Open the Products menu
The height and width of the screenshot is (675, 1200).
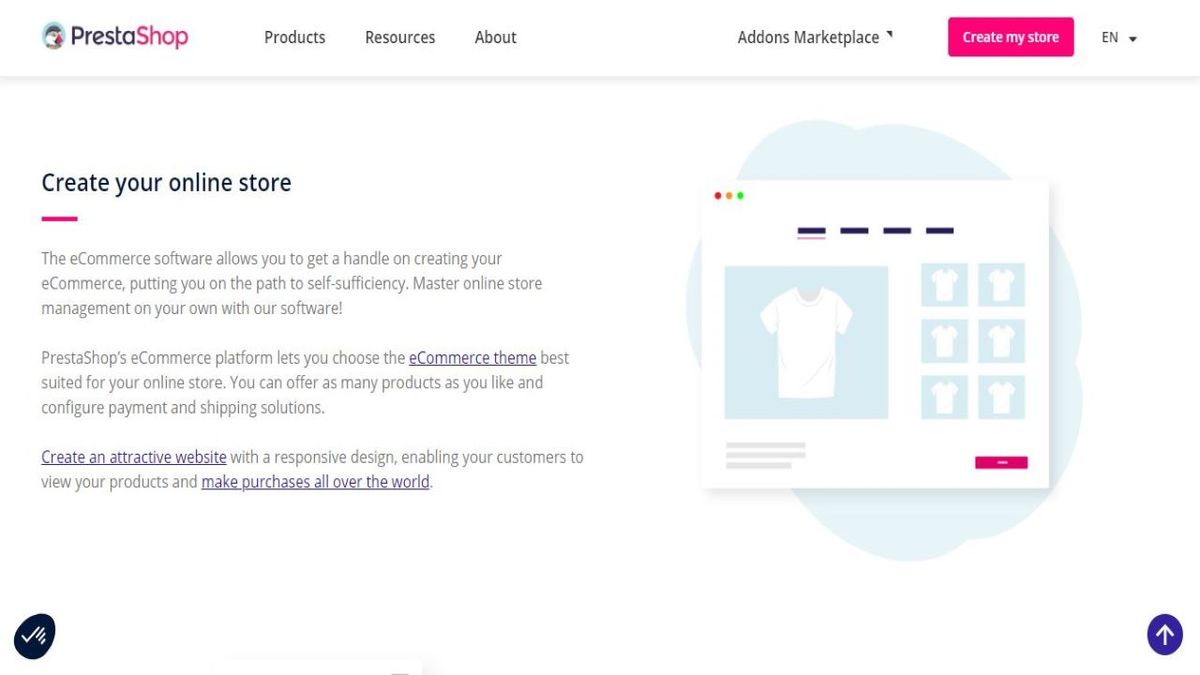click(294, 37)
